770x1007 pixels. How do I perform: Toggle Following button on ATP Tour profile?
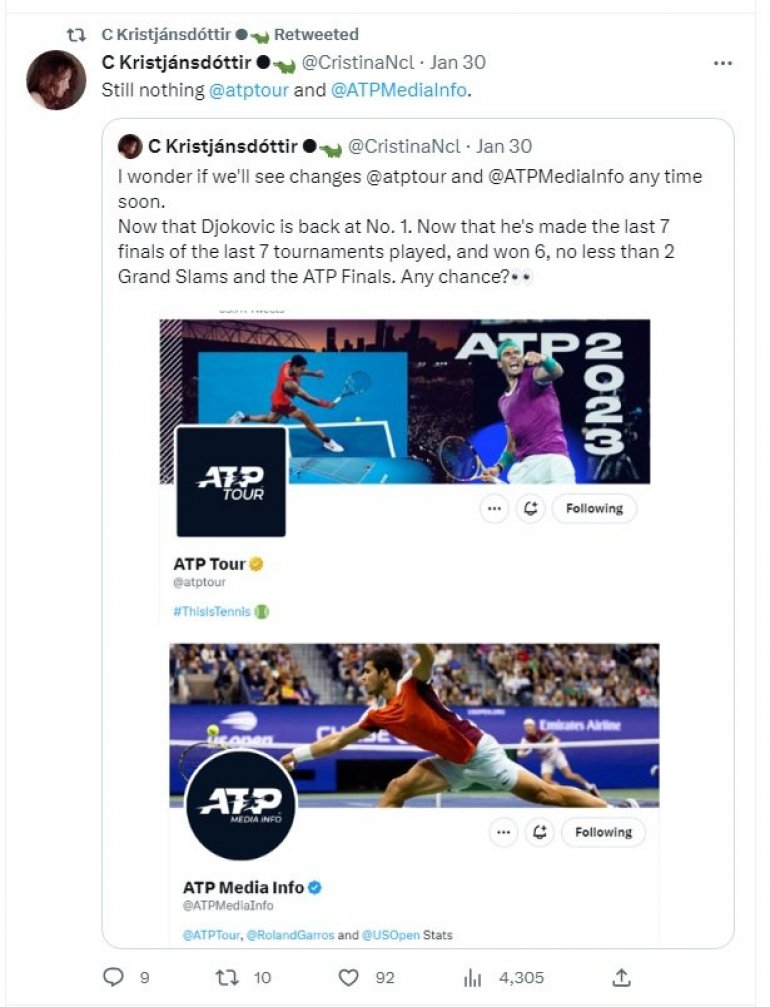pyautogui.click(x=594, y=509)
